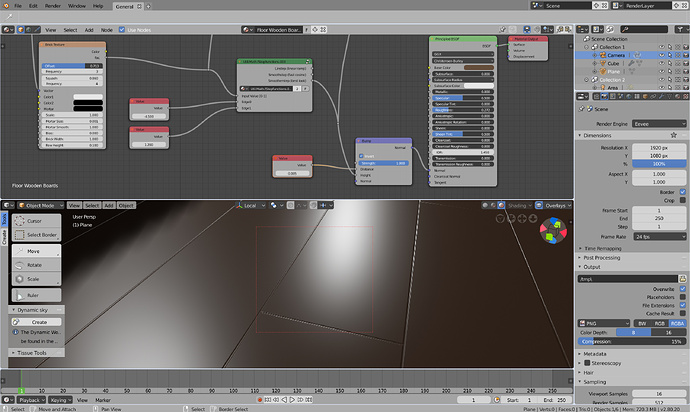Viewport: 690px width, 412px height.
Task: Toggle the Invert checkbox in Bump node
Action: (361, 156)
